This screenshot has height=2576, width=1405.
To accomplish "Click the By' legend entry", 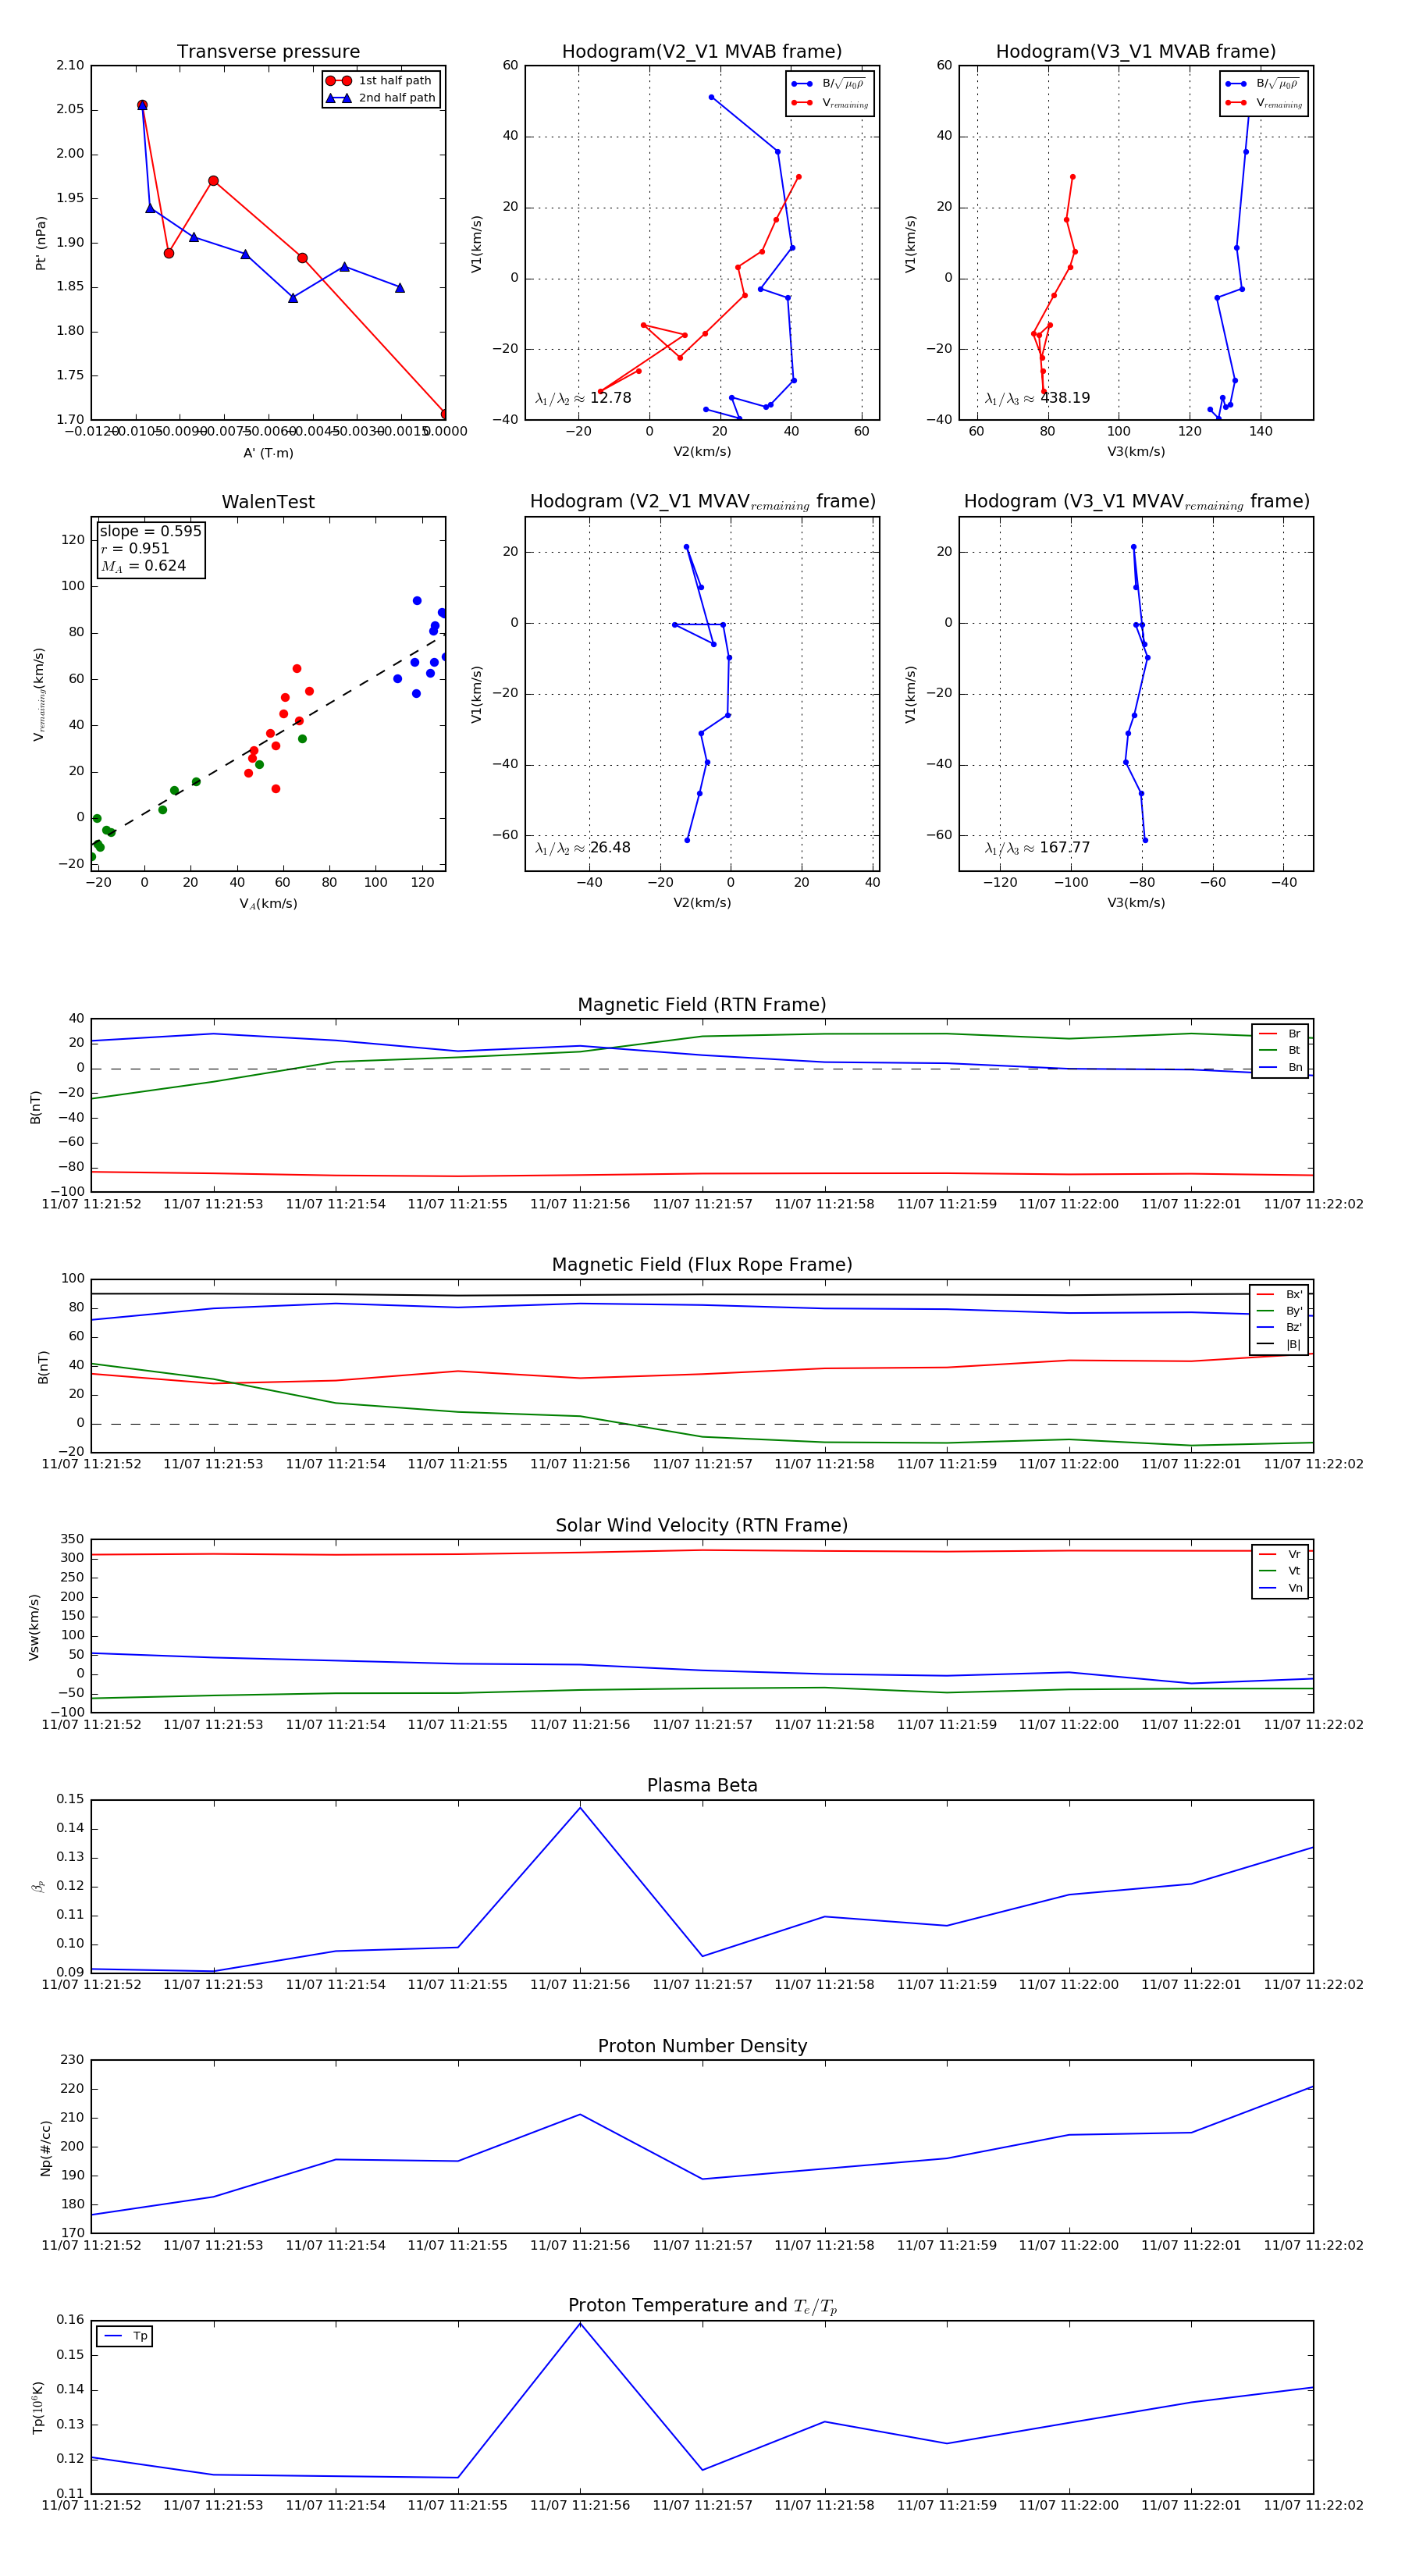I will point(1280,1311).
